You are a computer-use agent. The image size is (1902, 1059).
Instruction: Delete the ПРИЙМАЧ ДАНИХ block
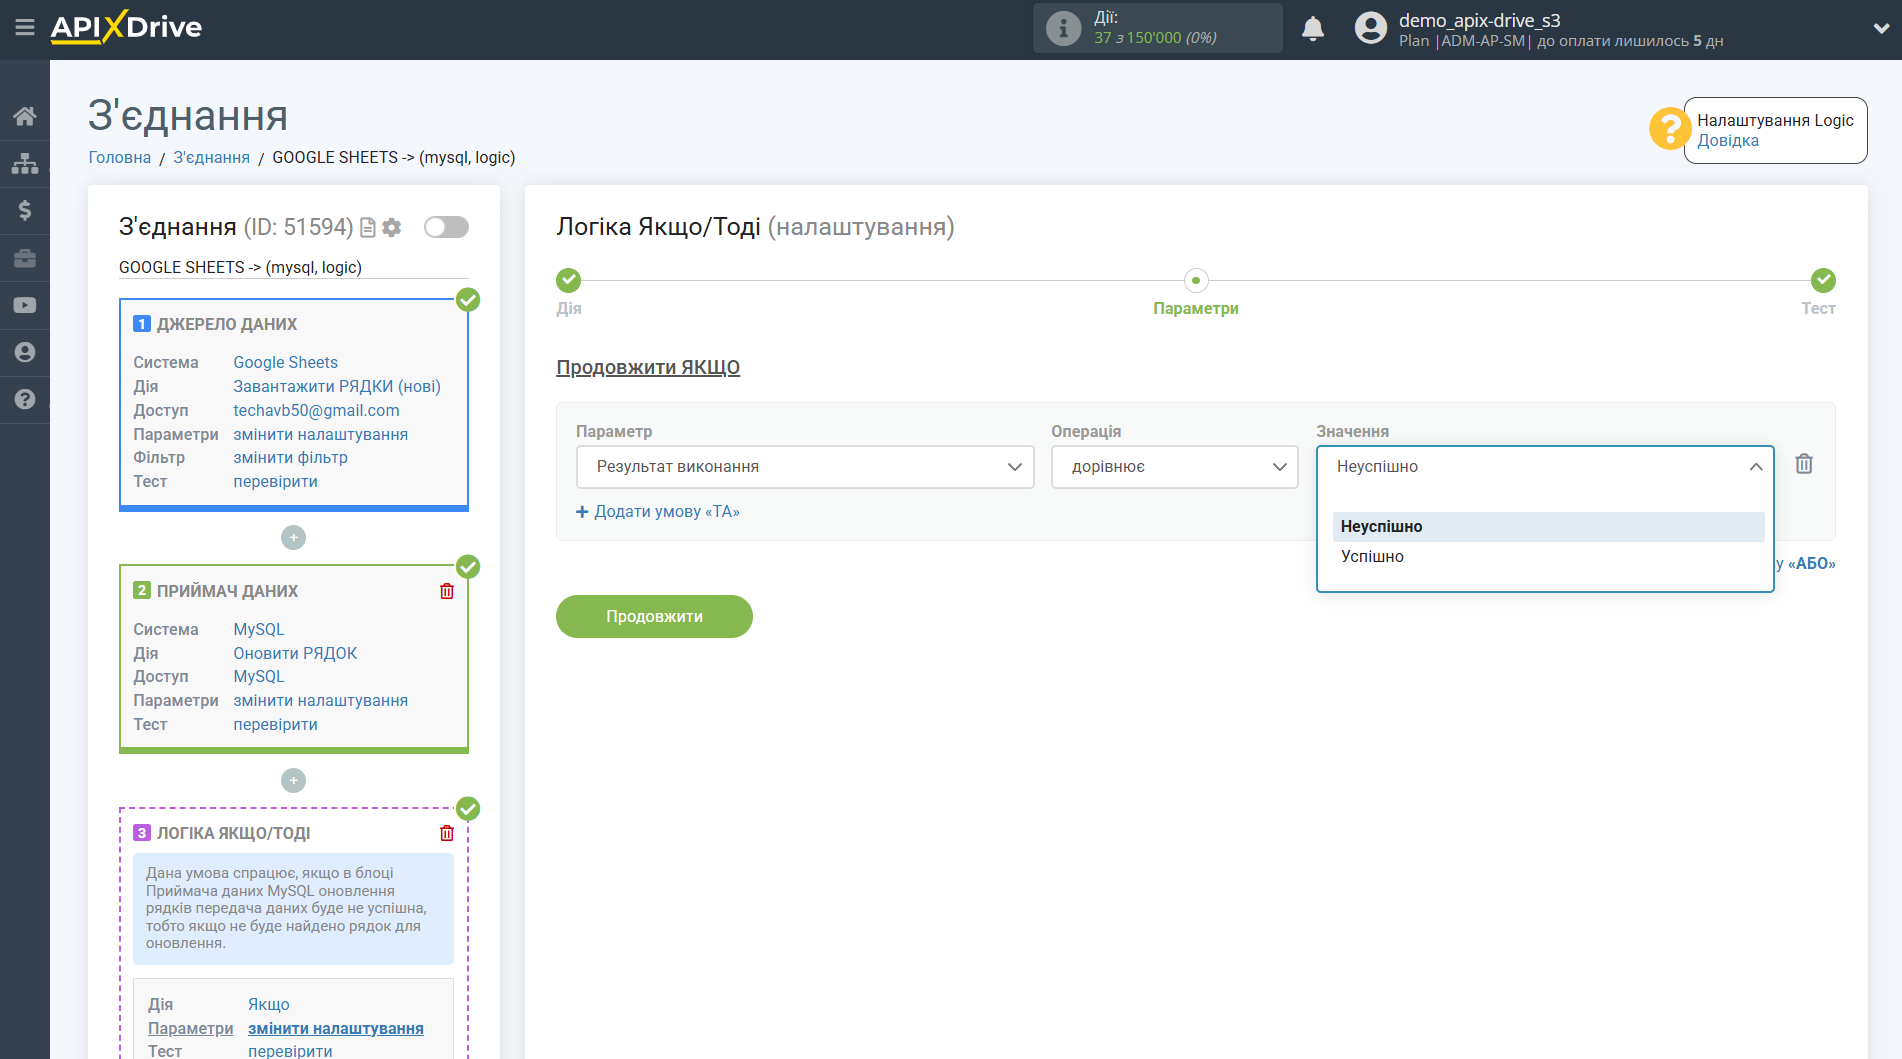click(447, 591)
